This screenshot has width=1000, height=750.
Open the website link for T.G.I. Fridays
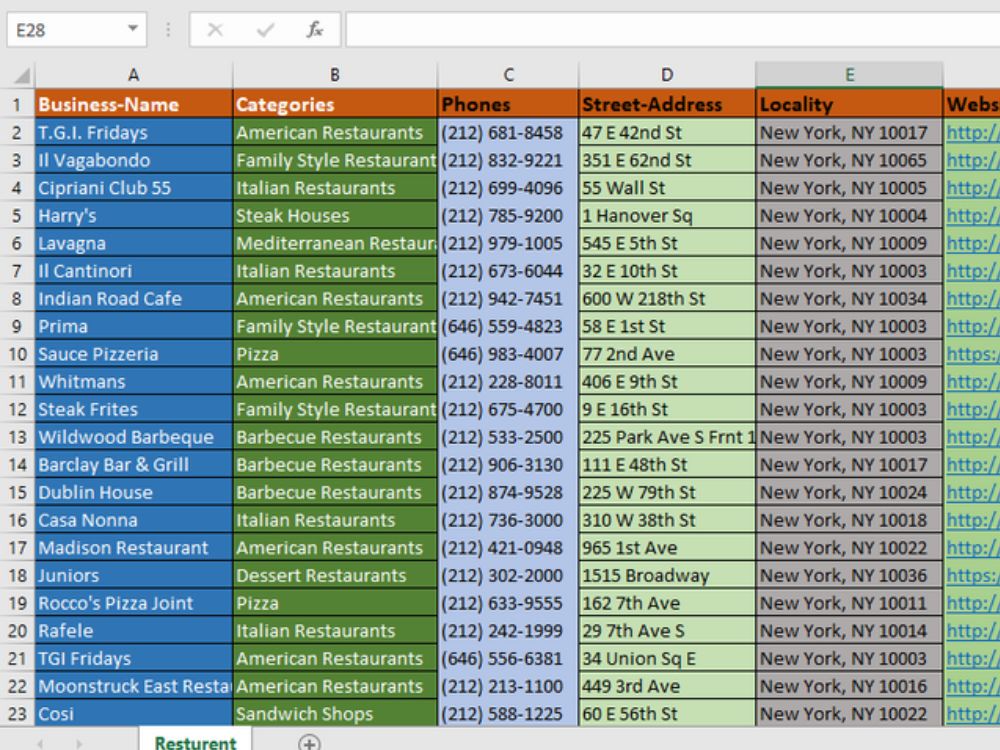coord(972,133)
